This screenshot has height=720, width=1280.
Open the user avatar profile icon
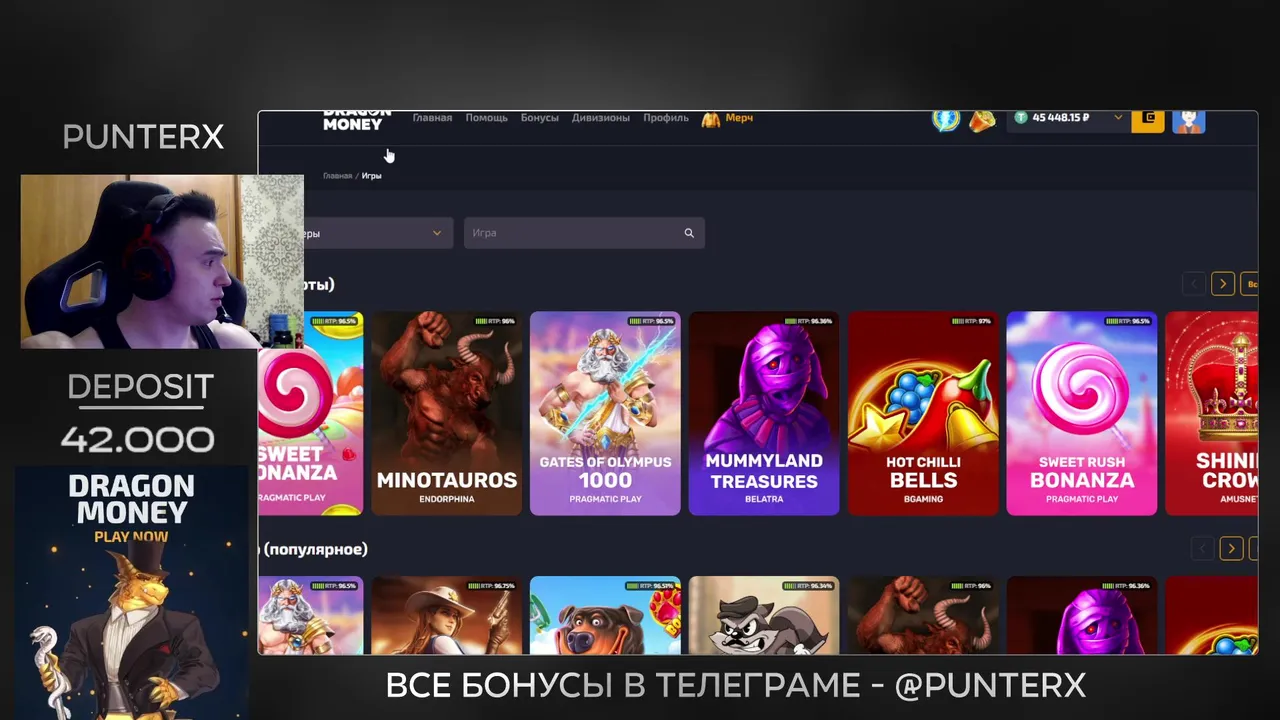[1189, 121]
